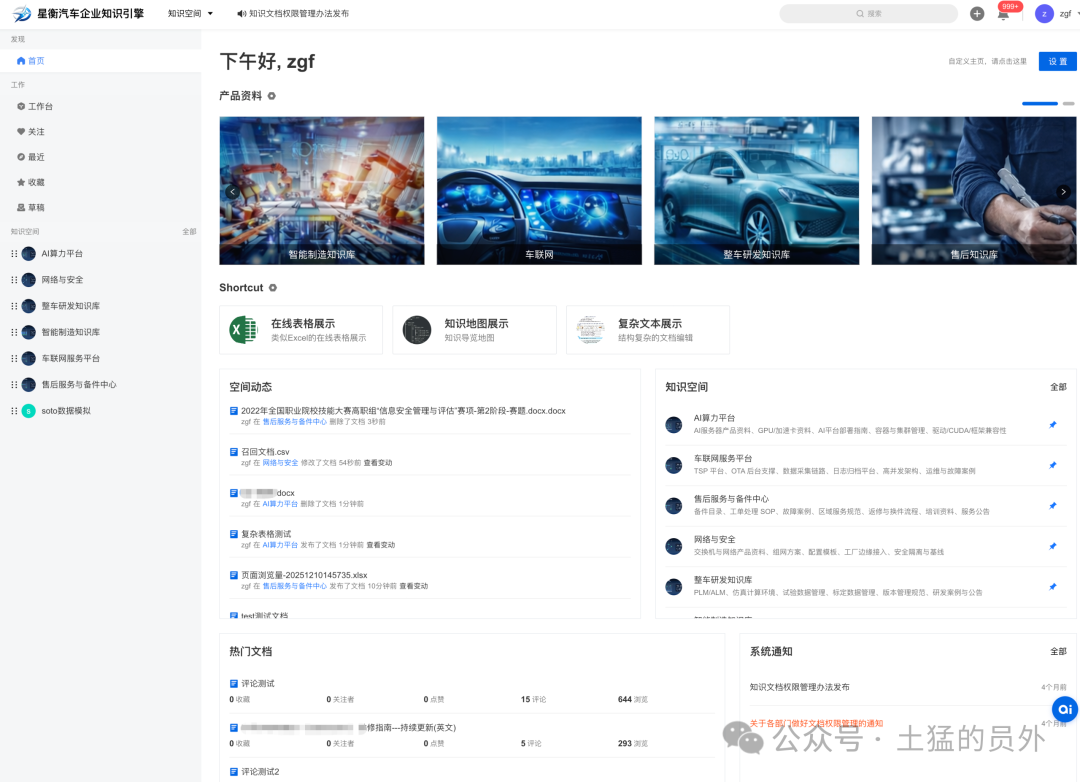This screenshot has height=782, width=1080.
Task: Toggle the pin on the 车联网服务平台 row
Action: point(1052,465)
